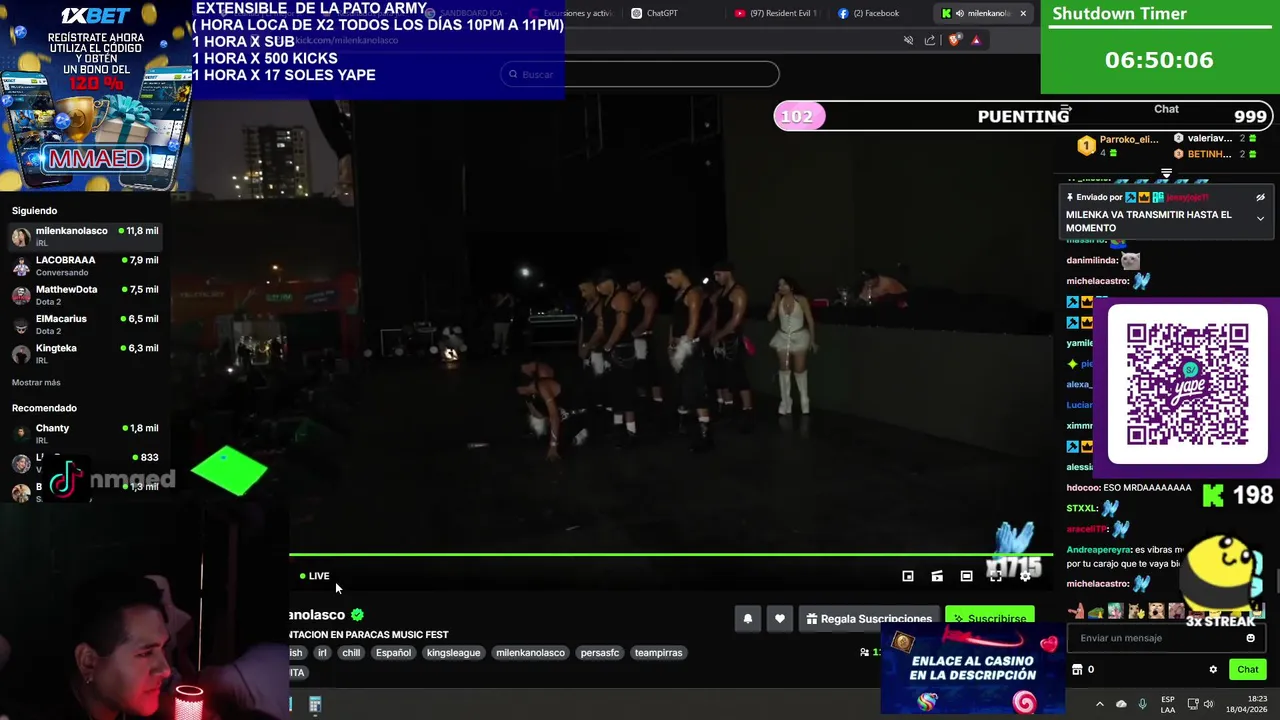Screen dimensions: 1280x720
Task: Expand Mostrar más in sidebar
Action: point(36,383)
